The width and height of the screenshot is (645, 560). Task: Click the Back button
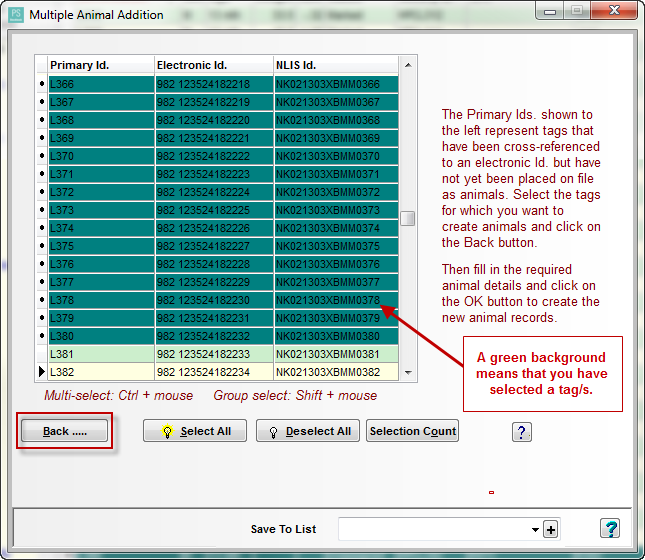pyautogui.click(x=65, y=431)
